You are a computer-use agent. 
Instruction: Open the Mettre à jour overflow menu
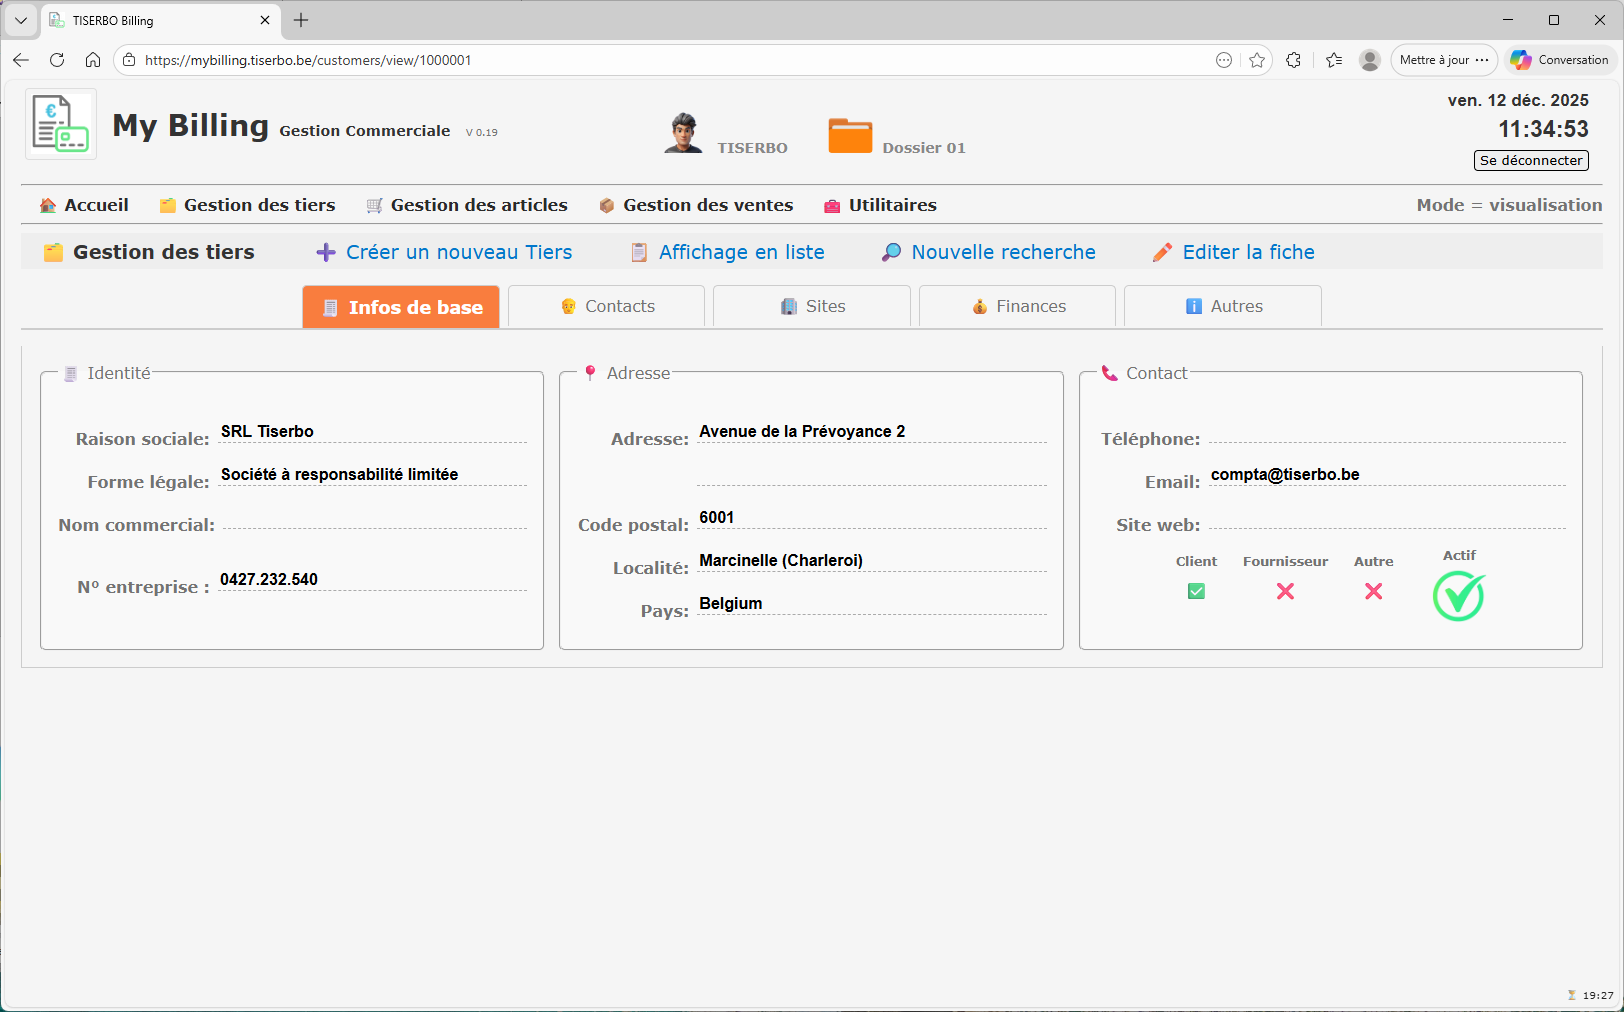click(x=1484, y=59)
